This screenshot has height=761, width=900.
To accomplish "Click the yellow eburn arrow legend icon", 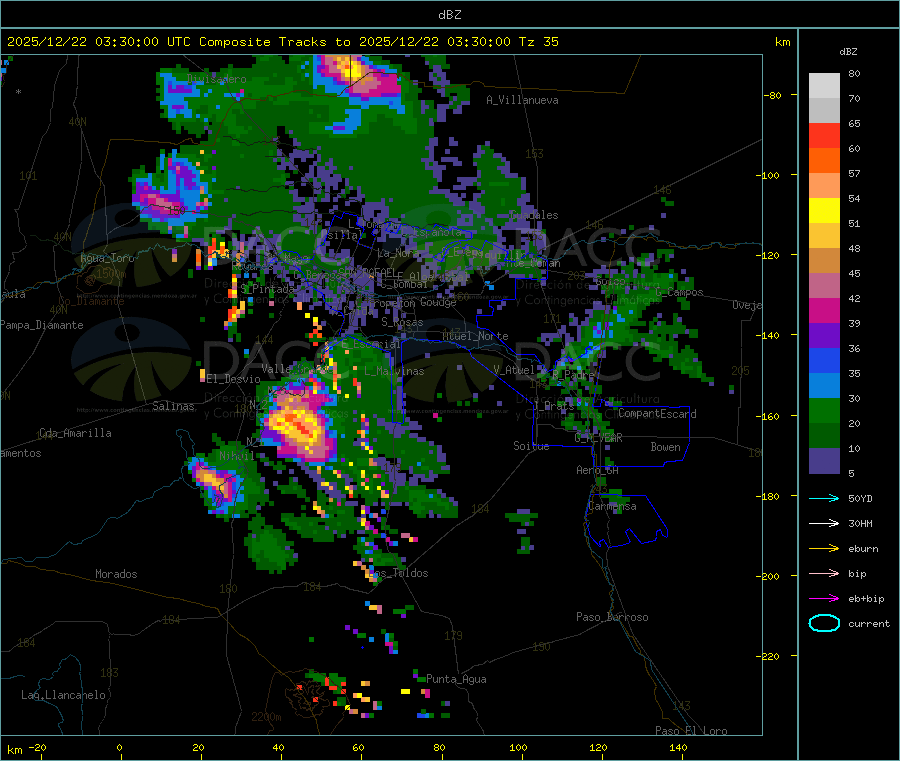I will (824, 549).
